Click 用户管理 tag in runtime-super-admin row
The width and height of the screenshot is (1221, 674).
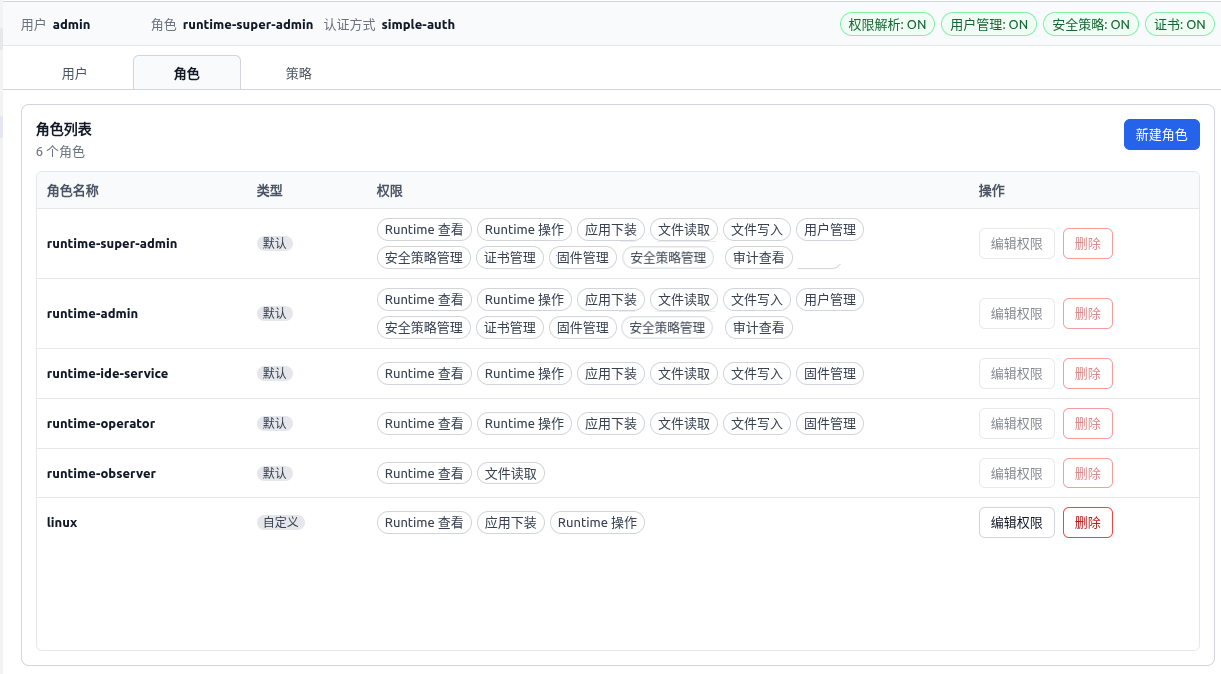(x=830, y=230)
